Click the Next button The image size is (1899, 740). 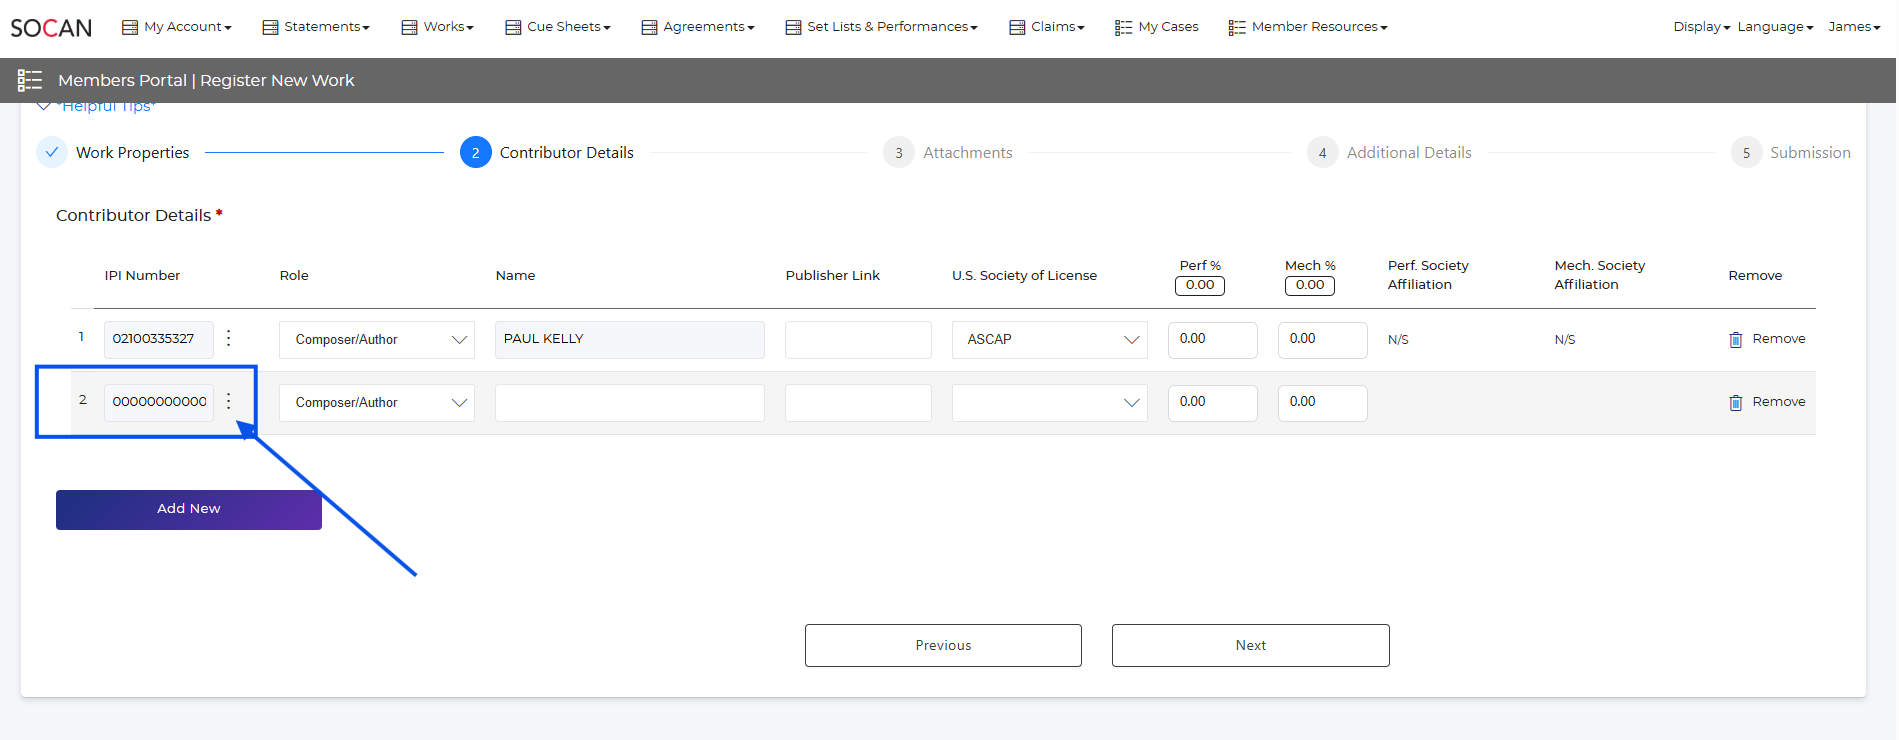pos(1250,645)
